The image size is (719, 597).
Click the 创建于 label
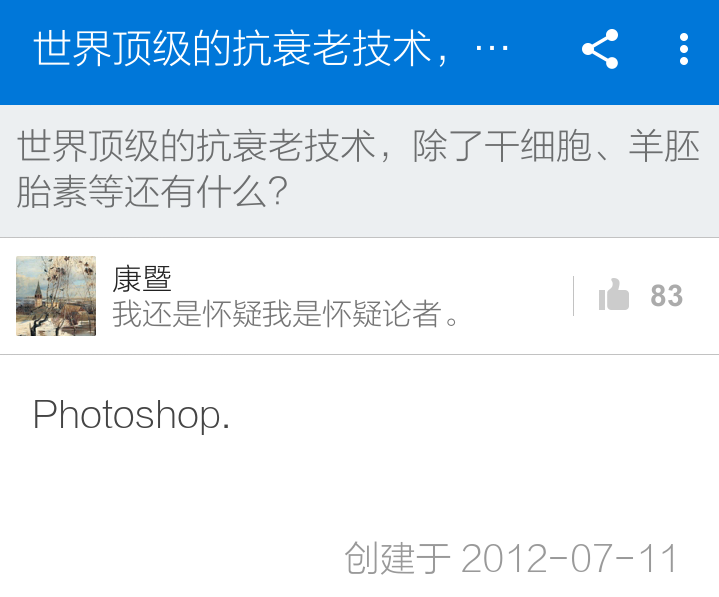pos(397,558)
